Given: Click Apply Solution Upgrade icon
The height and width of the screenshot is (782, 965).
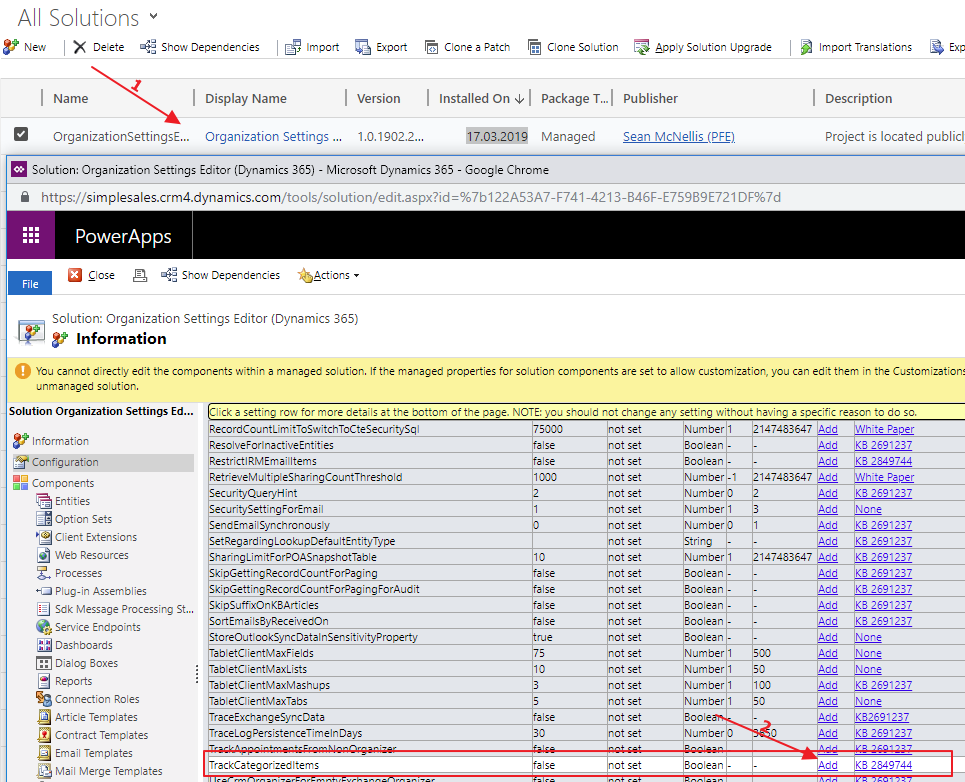Looking at the screenshot, I should click(x=643, y=47).
